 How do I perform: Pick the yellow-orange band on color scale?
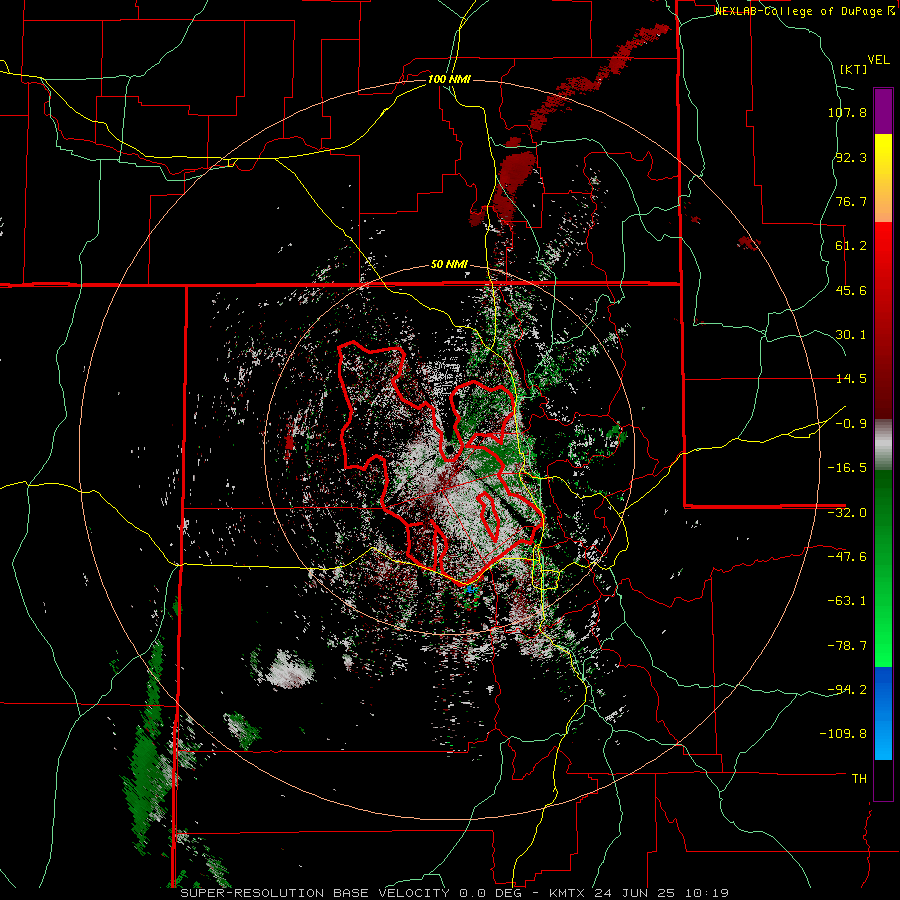pyautogui.click(x=883, y=178)
